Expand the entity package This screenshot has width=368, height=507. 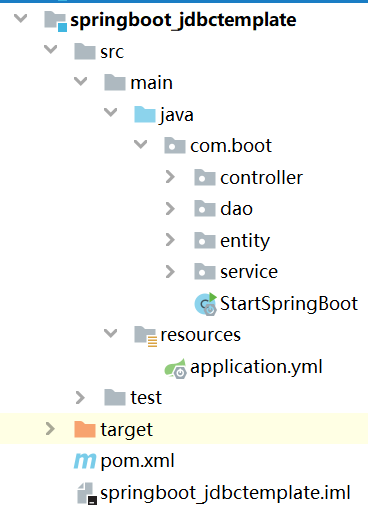coord(170,240)
